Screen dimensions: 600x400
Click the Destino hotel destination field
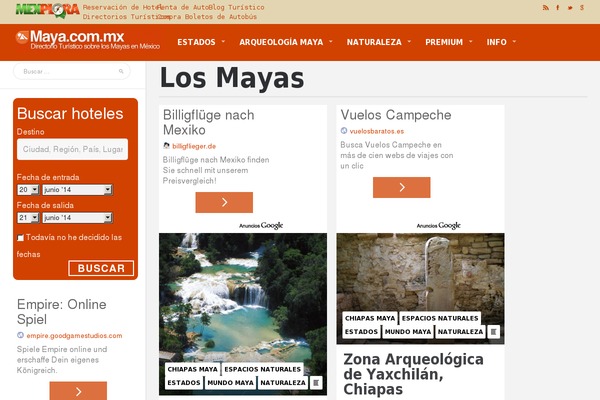(x=72, y=149)
